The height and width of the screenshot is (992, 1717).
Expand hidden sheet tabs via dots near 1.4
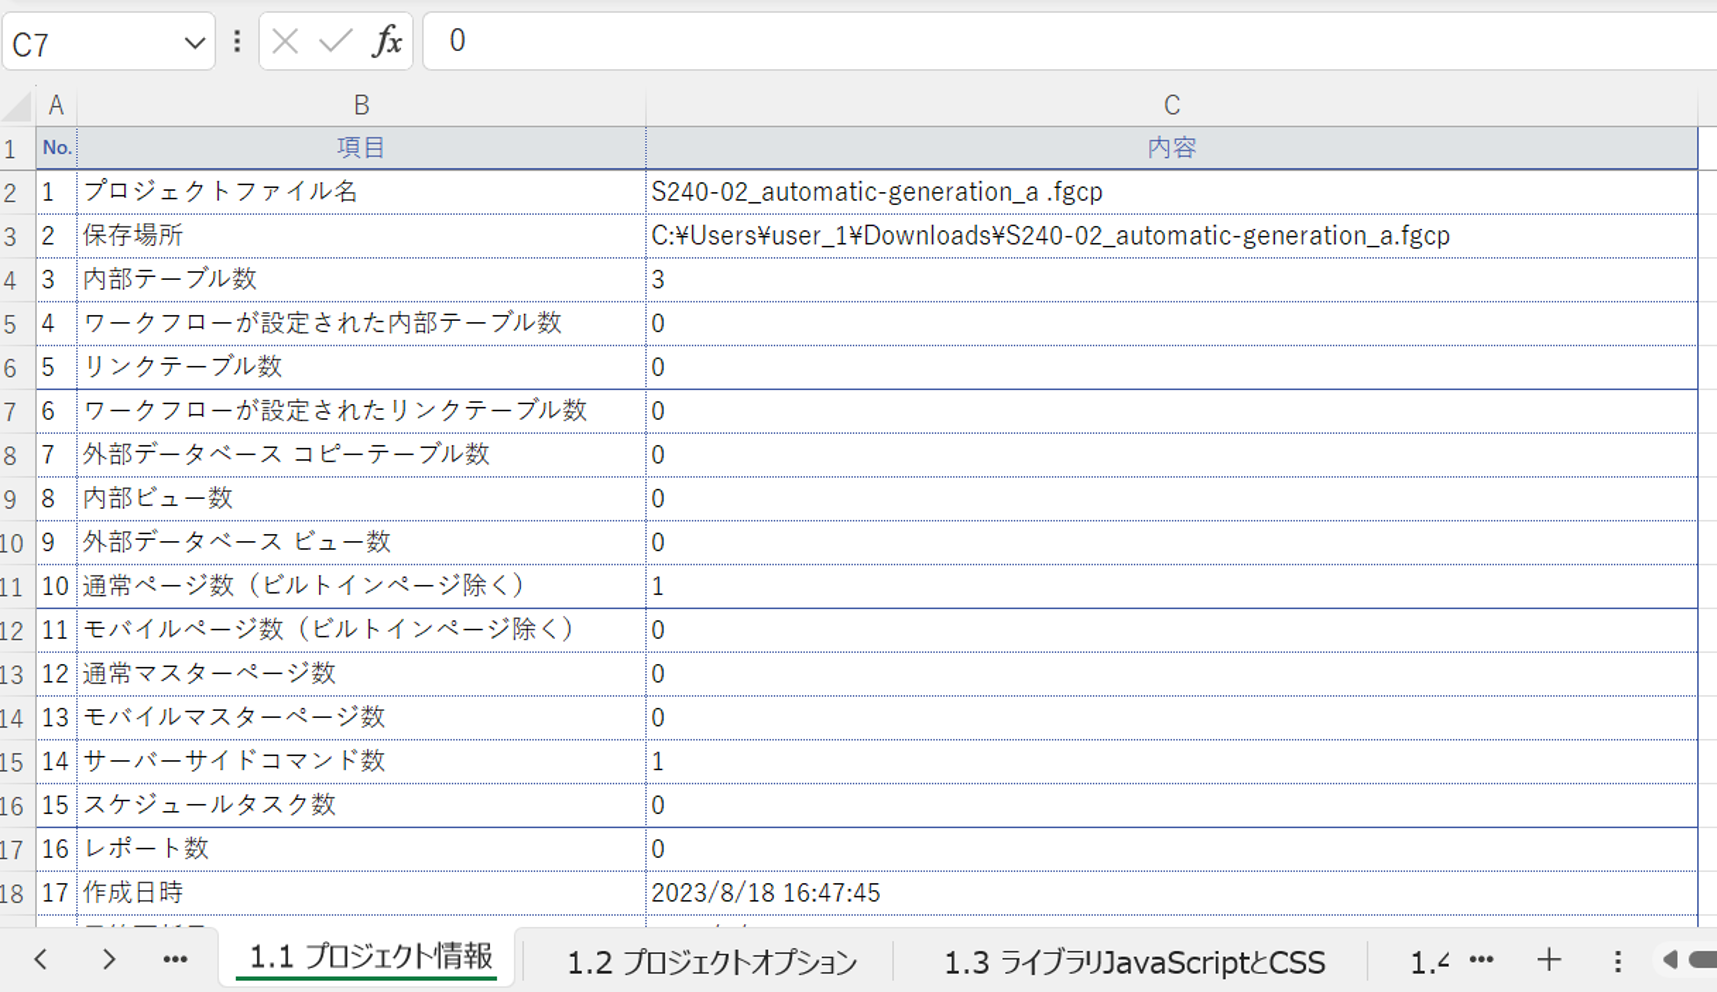coord(1480,959)
